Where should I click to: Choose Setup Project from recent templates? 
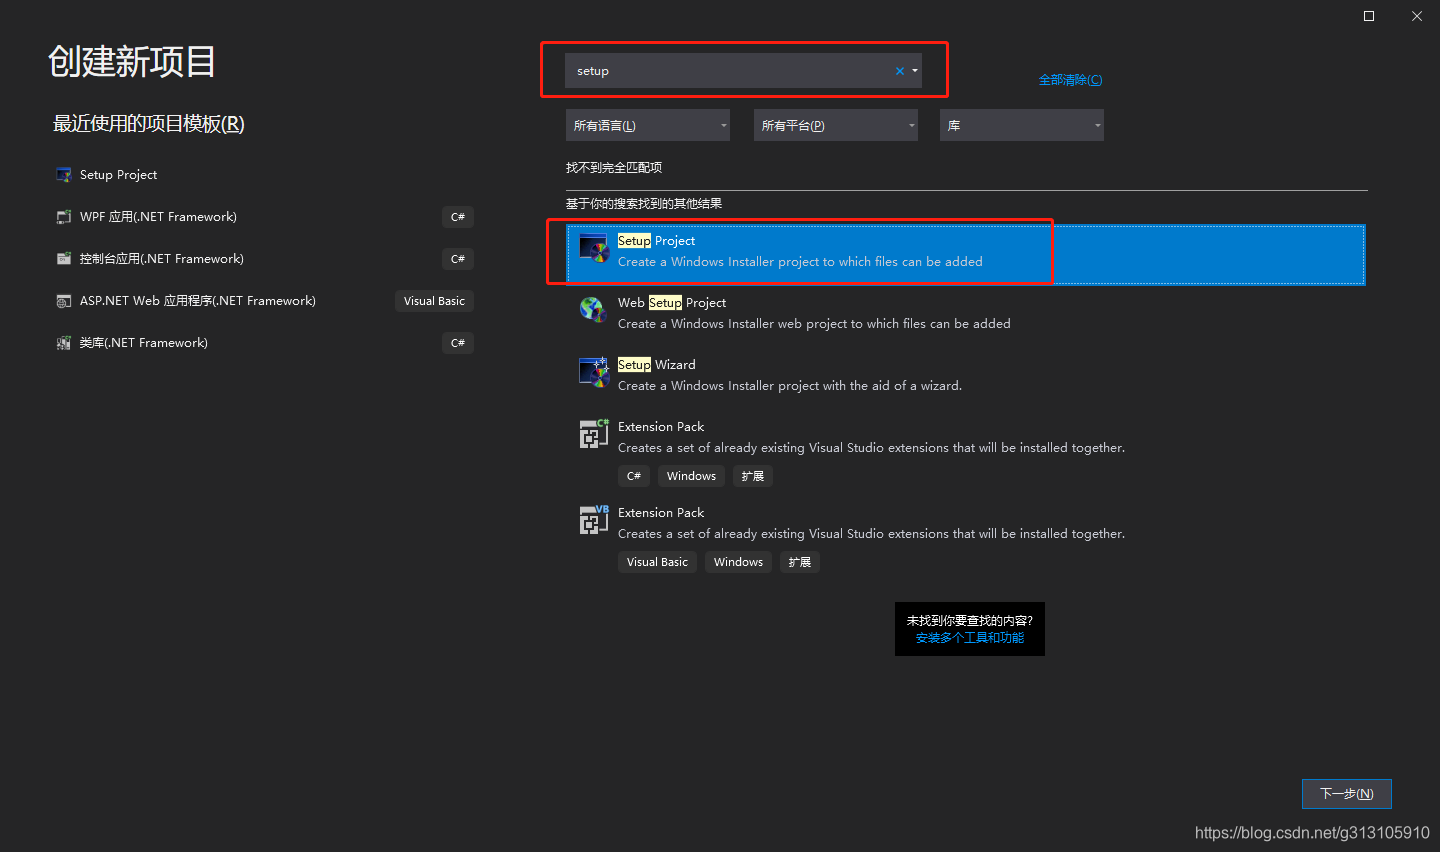click(x=264, y=175)
